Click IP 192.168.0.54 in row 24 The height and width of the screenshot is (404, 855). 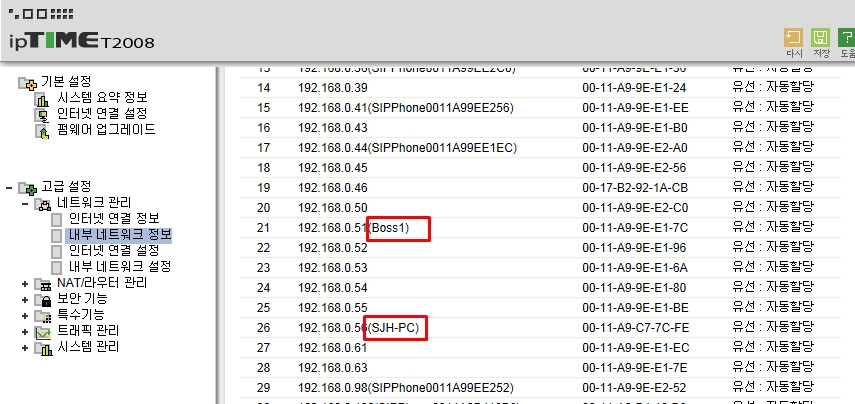[x=333, y=288]
